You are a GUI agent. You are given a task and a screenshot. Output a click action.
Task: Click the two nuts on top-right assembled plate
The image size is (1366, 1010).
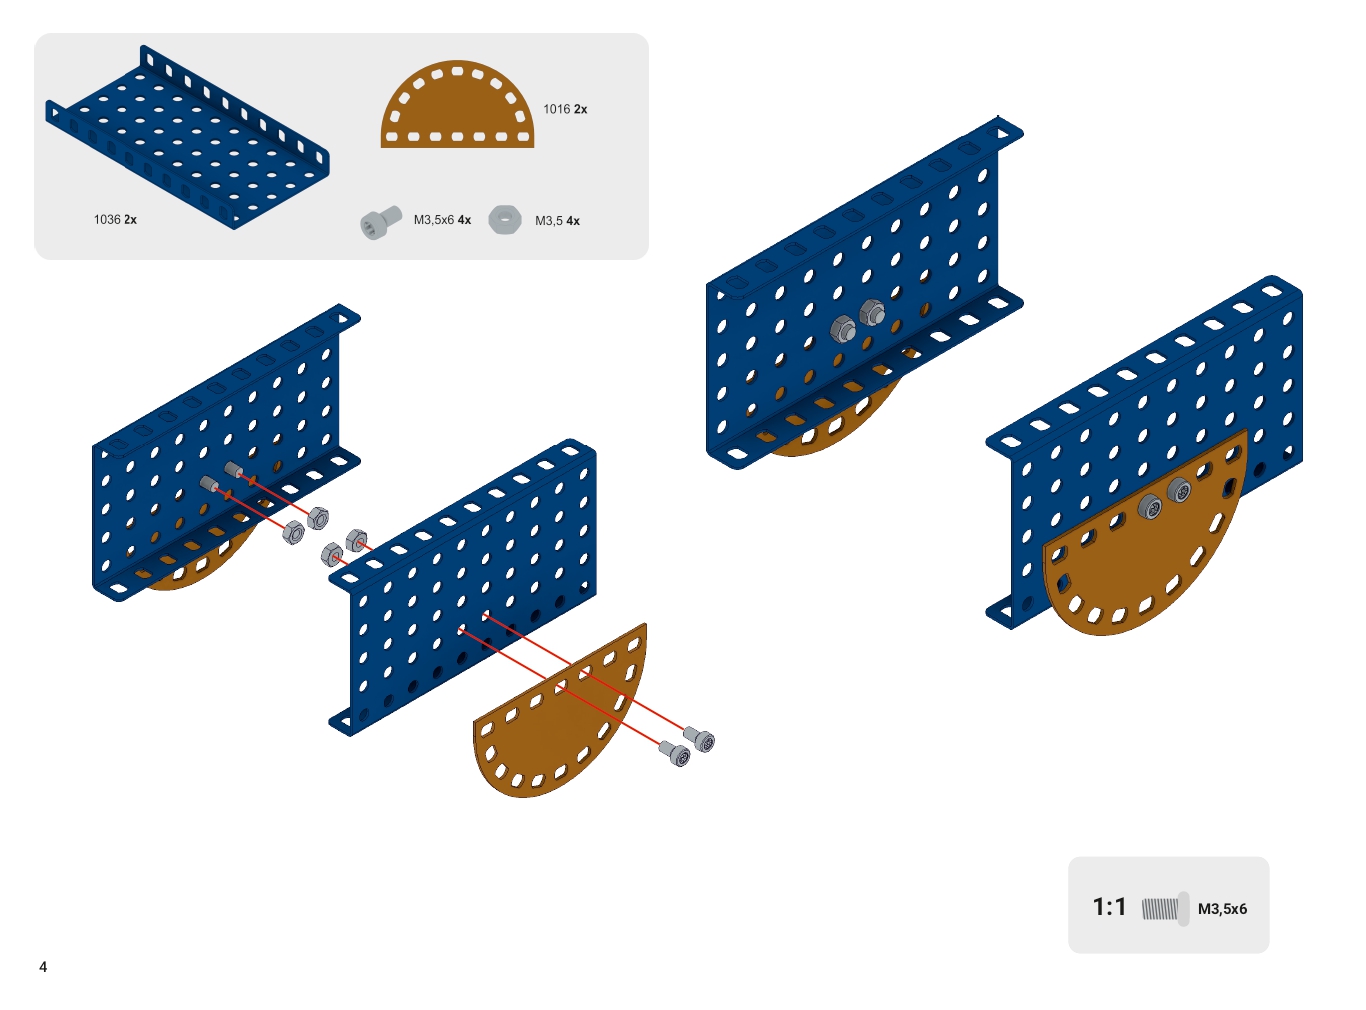858,320
